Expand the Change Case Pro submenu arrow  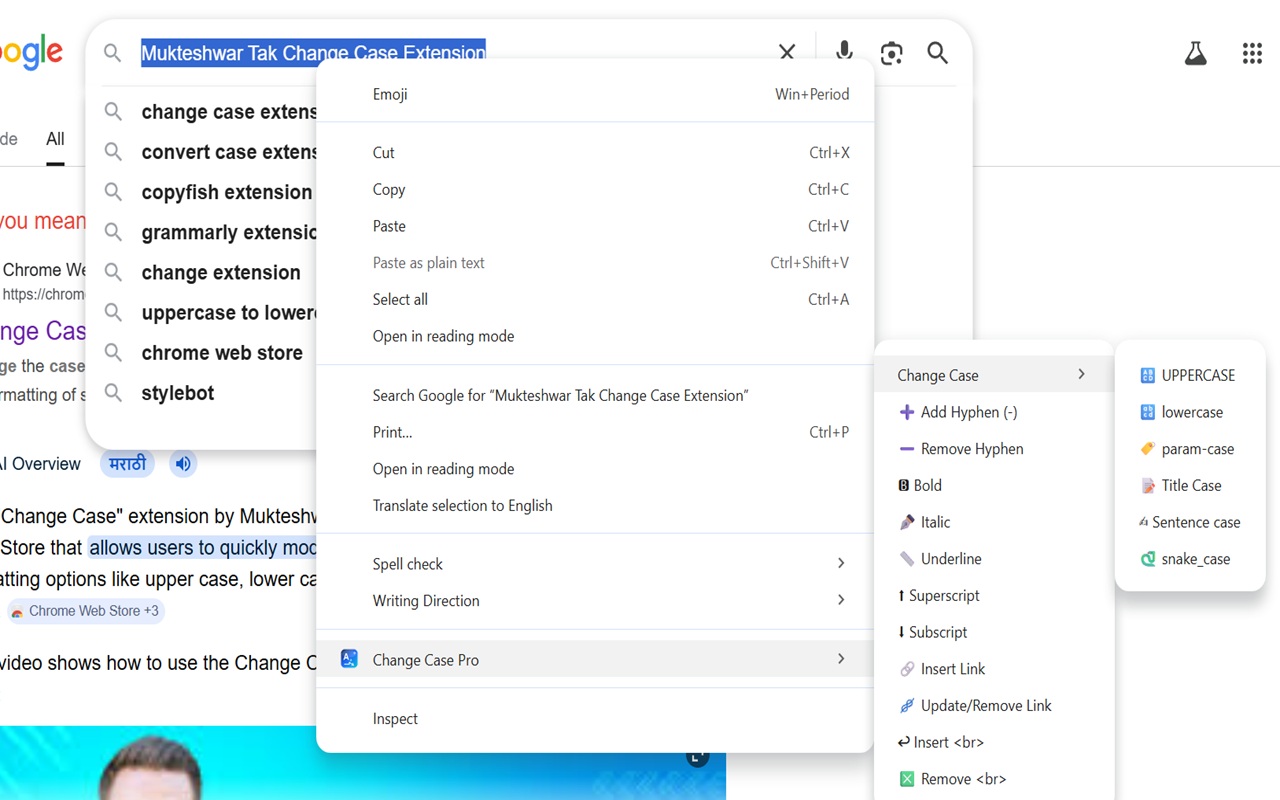tap(841, 659)
